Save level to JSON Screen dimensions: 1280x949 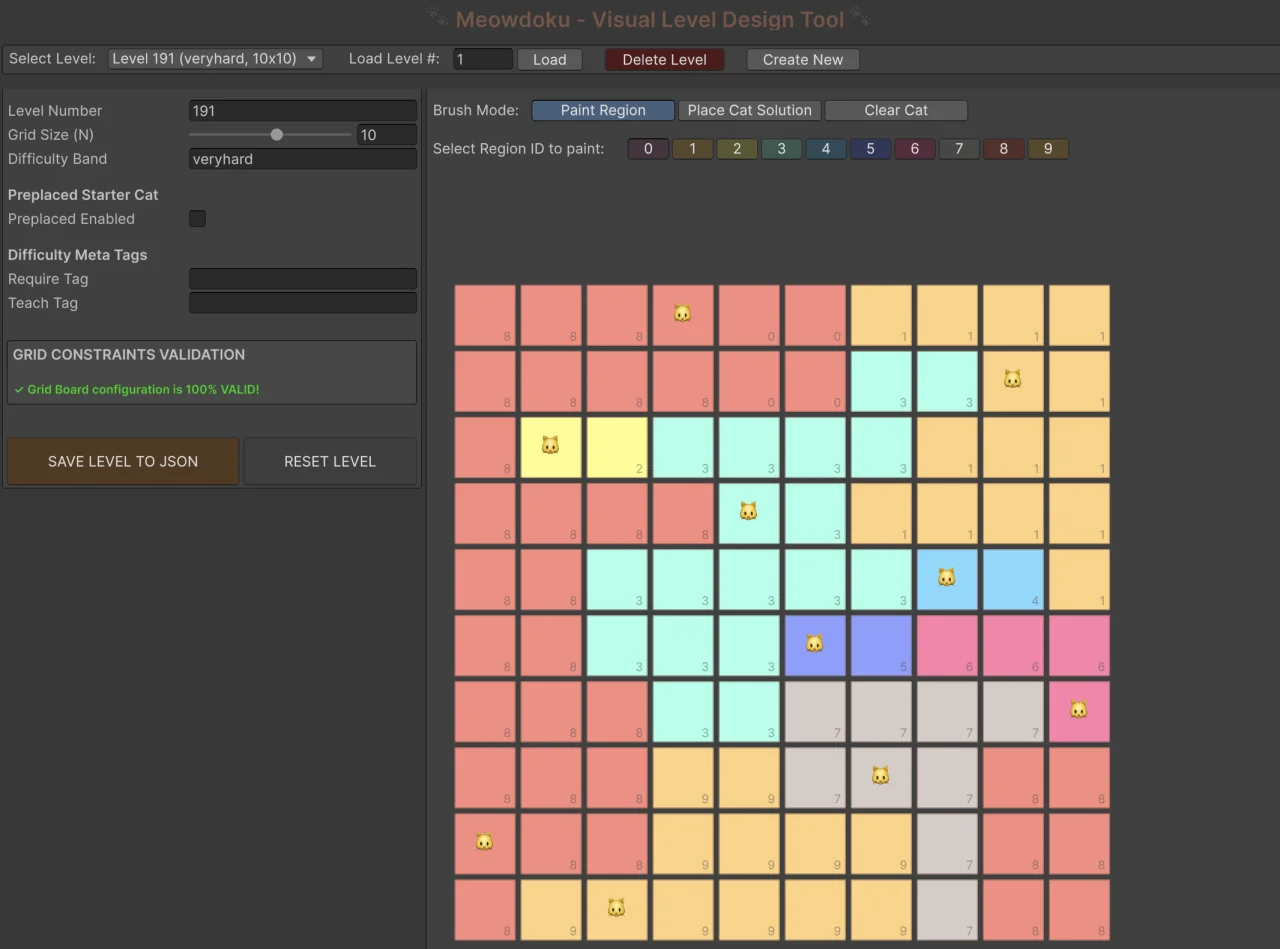click(x=123, y=461)
